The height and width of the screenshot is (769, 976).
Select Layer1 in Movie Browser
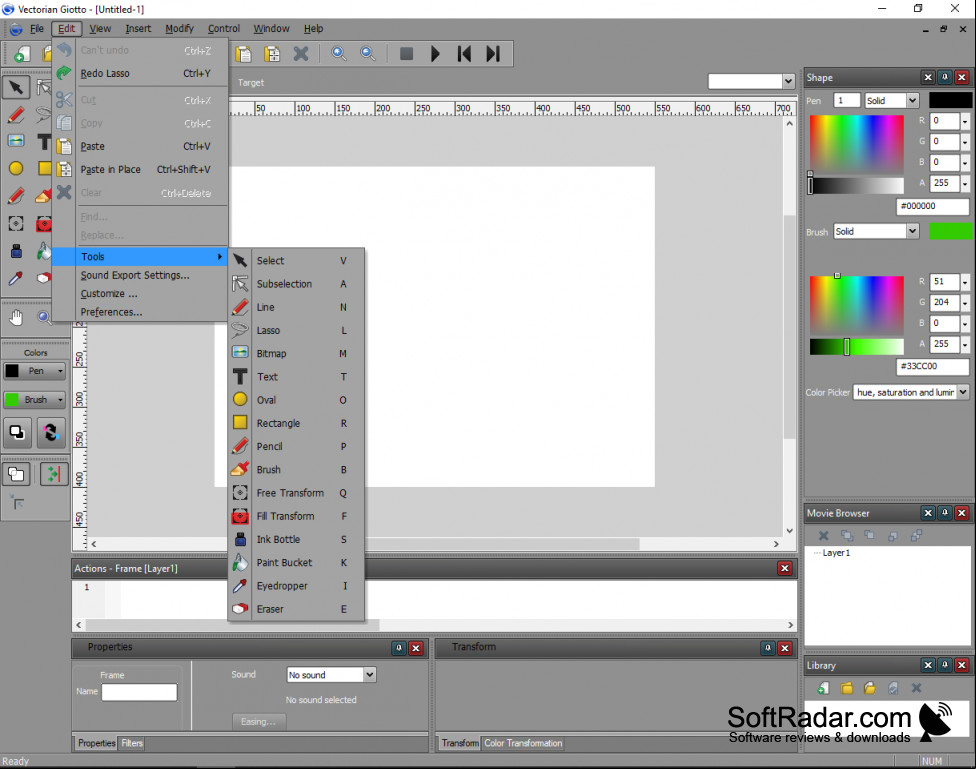click(836, 553)
